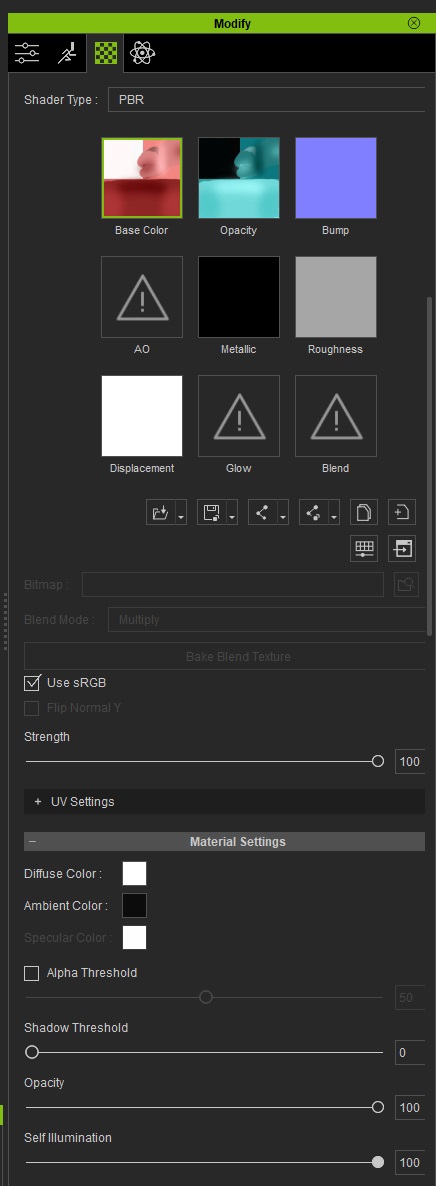
Task: Expand the UV Settings section
Action: click(224, 802)
